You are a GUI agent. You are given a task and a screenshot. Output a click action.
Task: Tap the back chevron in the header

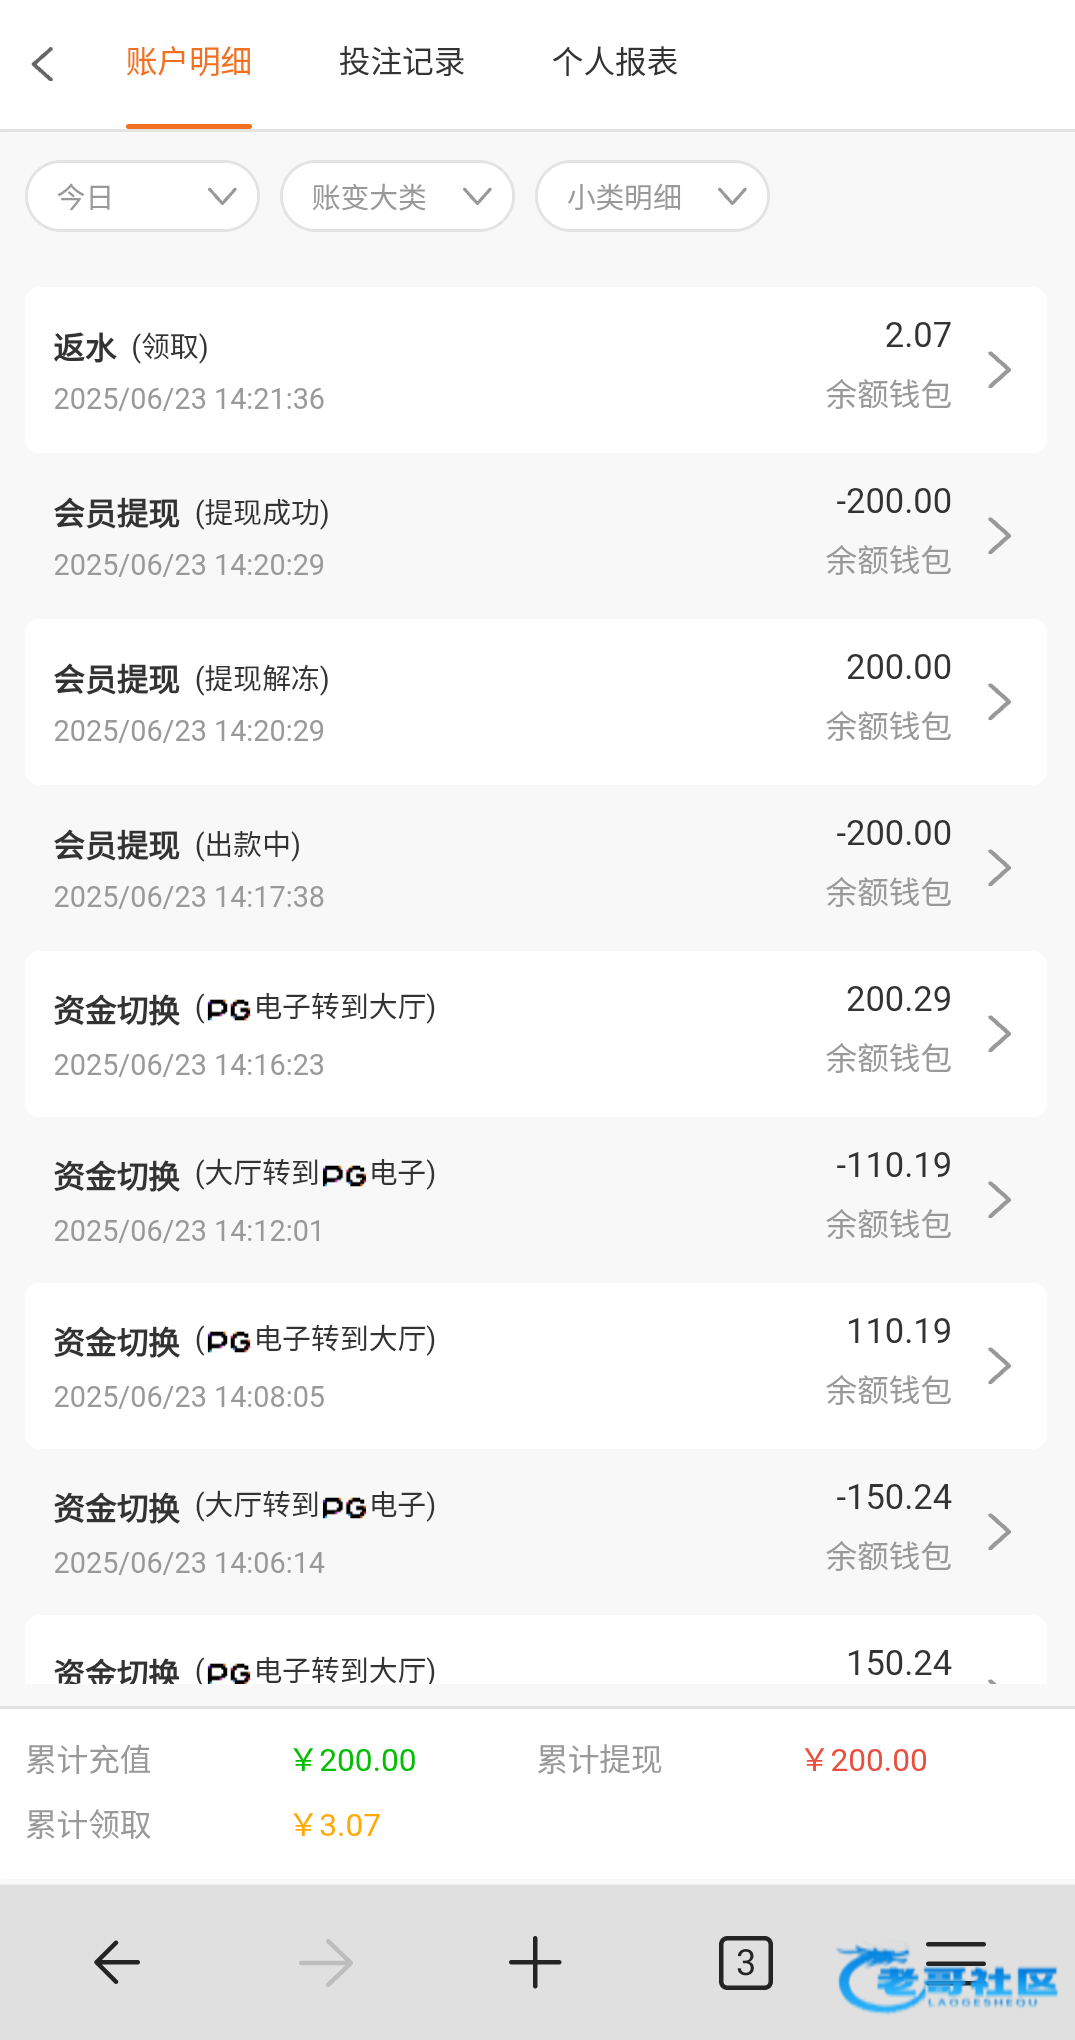(x=43, y=64)
